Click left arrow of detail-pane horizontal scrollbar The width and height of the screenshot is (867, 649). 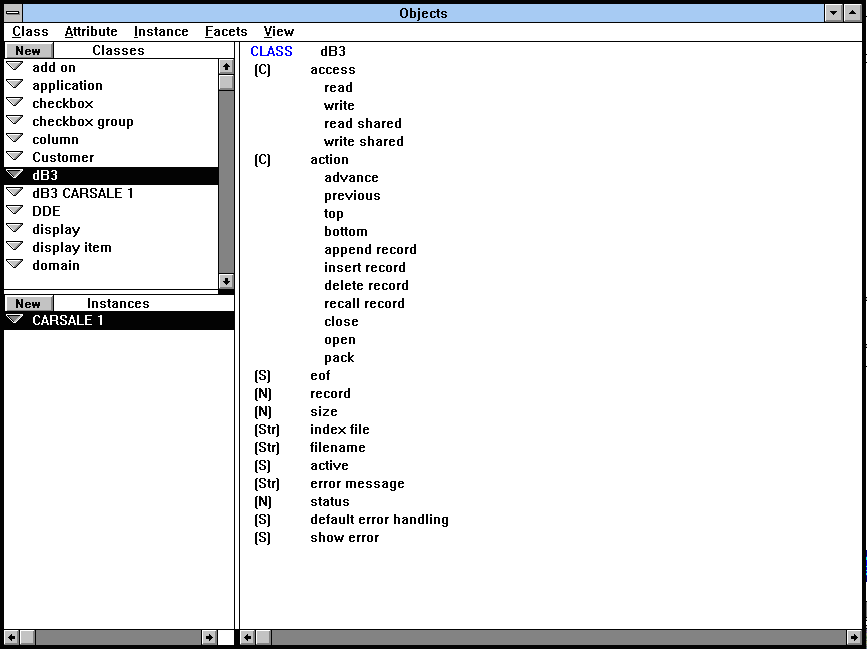[x=248, y=637]
